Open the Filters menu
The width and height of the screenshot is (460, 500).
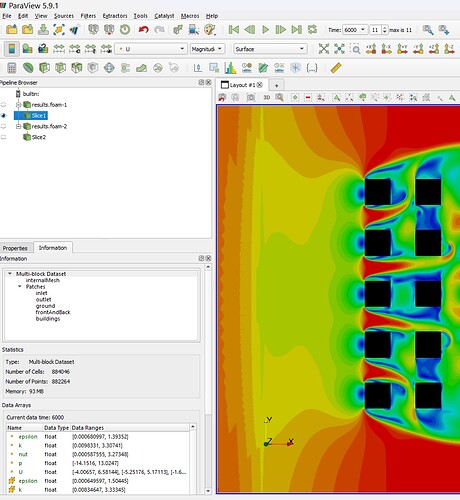point(88,16)
